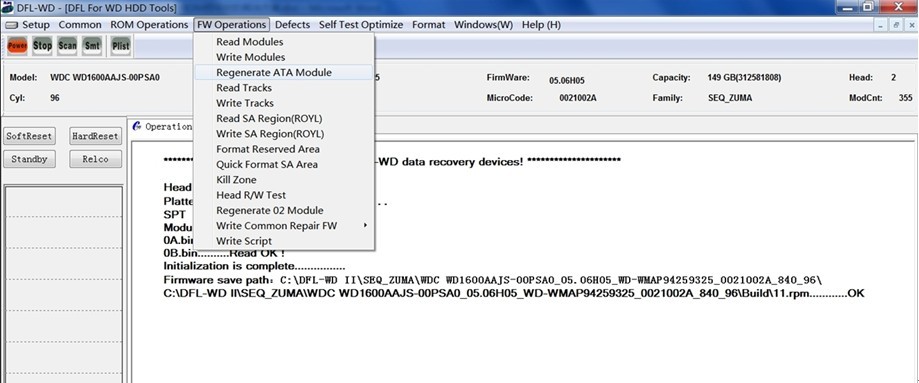Choose Read Tracks menu entry

(x=284, y=87)
